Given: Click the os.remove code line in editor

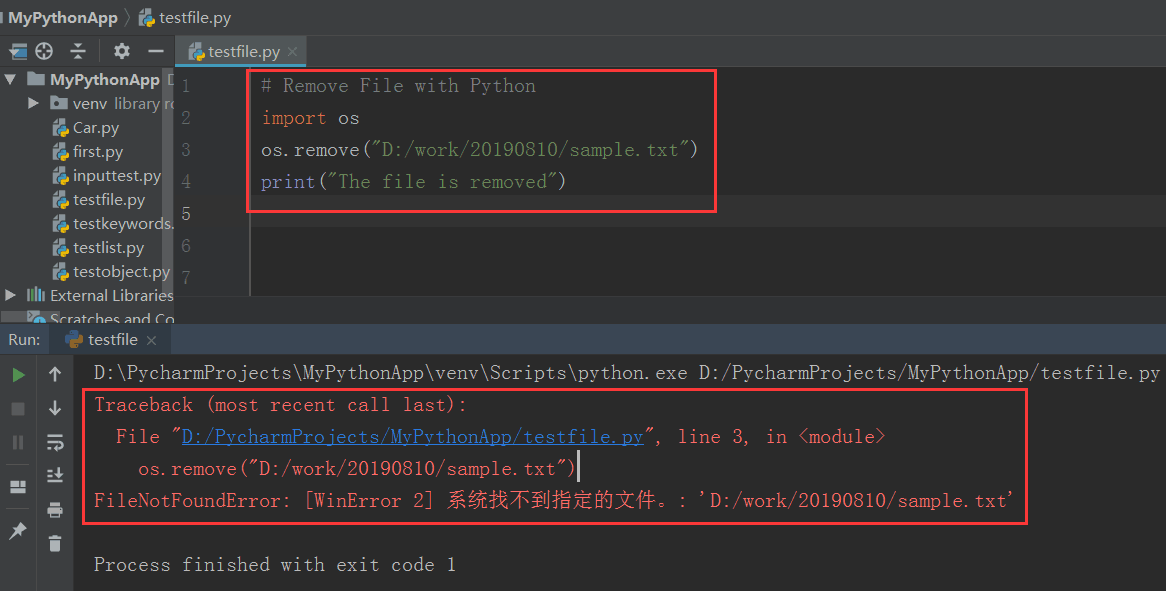Looking at the screenshot, I should 480,149.
